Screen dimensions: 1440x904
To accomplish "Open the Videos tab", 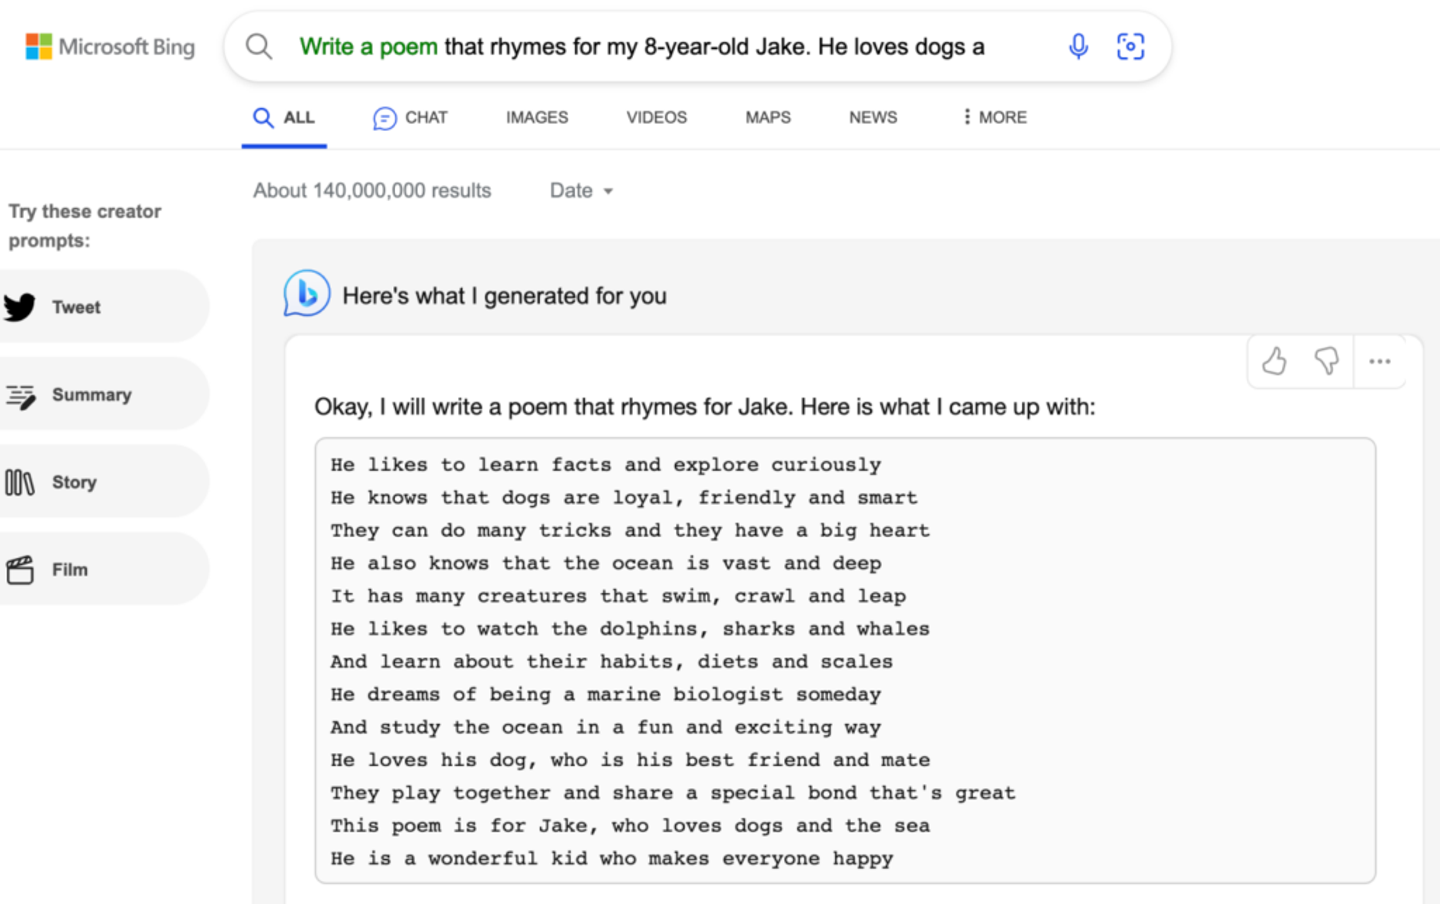I will (x=656, y=118).
